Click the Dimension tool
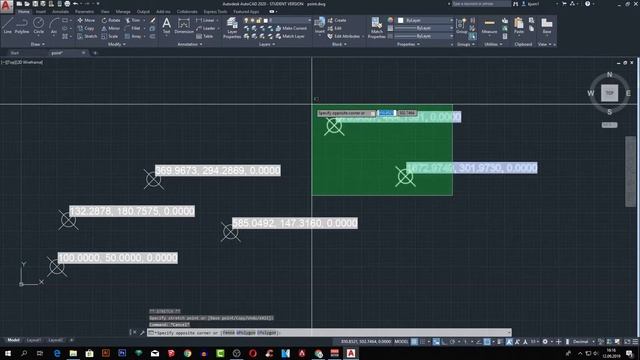Screen dimensions: 640x360 tap(184, 26)
